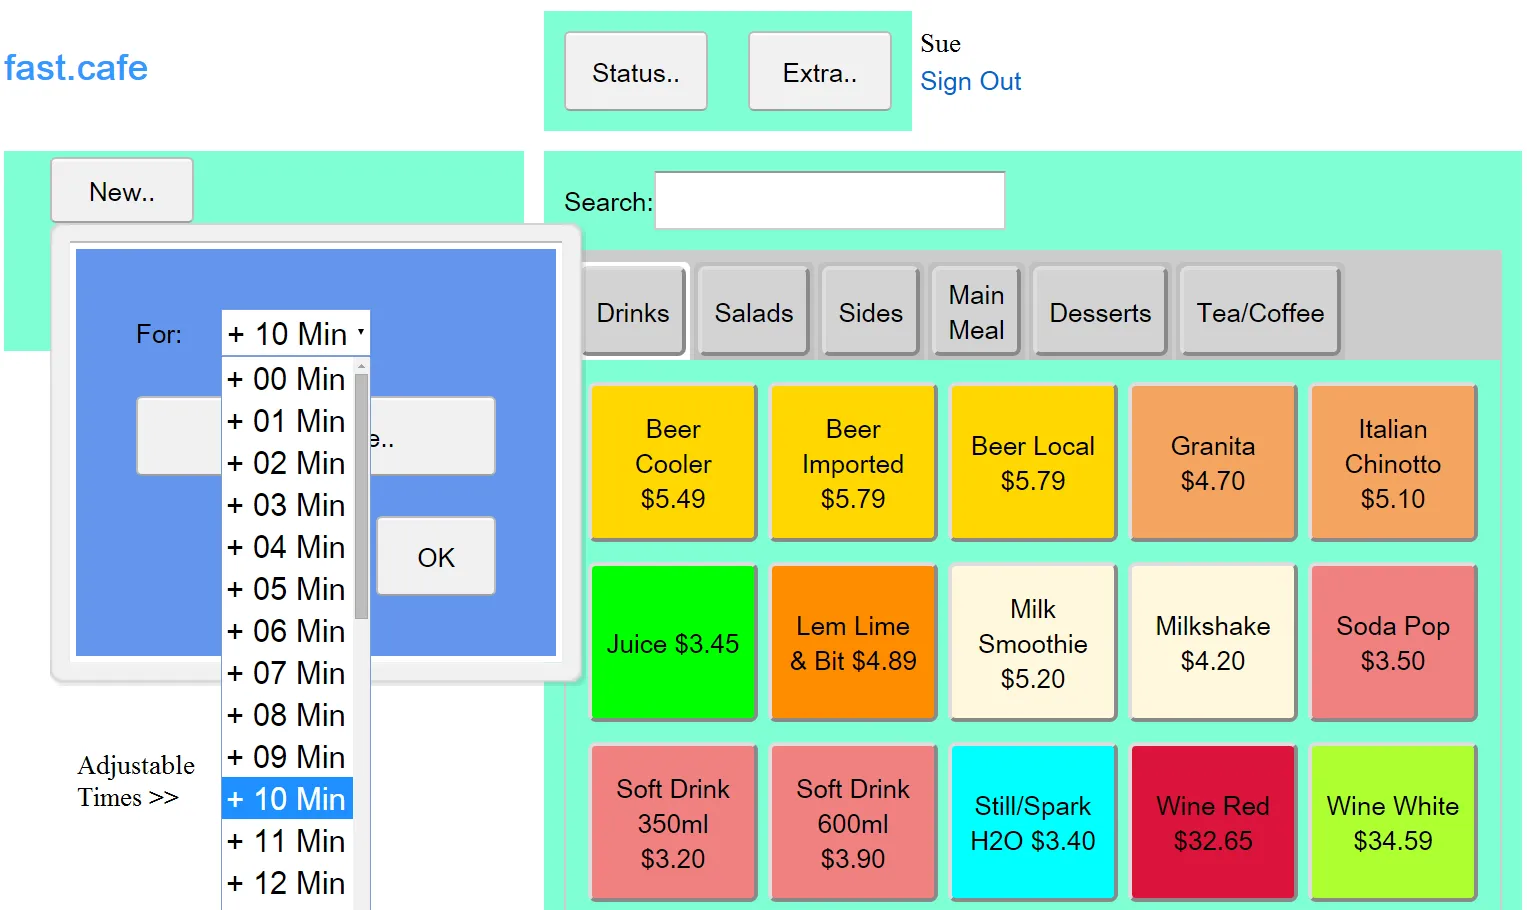Add Beer Imported $5.79
This screenshot has width=1527, height=910.
[853, 463]
